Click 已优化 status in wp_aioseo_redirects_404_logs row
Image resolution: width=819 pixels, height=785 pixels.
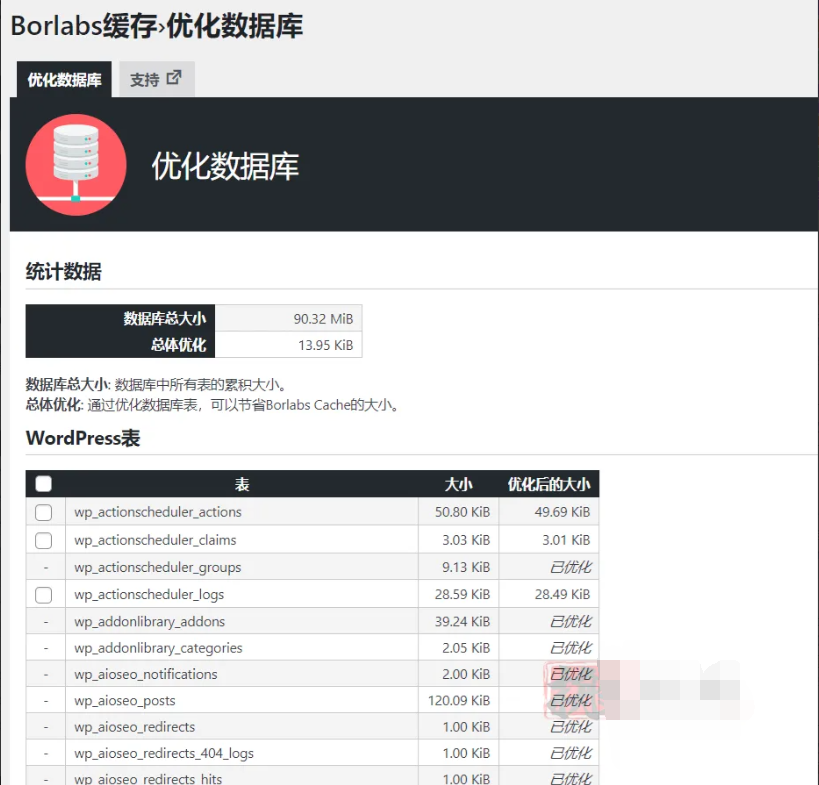(x=570, y=753)
